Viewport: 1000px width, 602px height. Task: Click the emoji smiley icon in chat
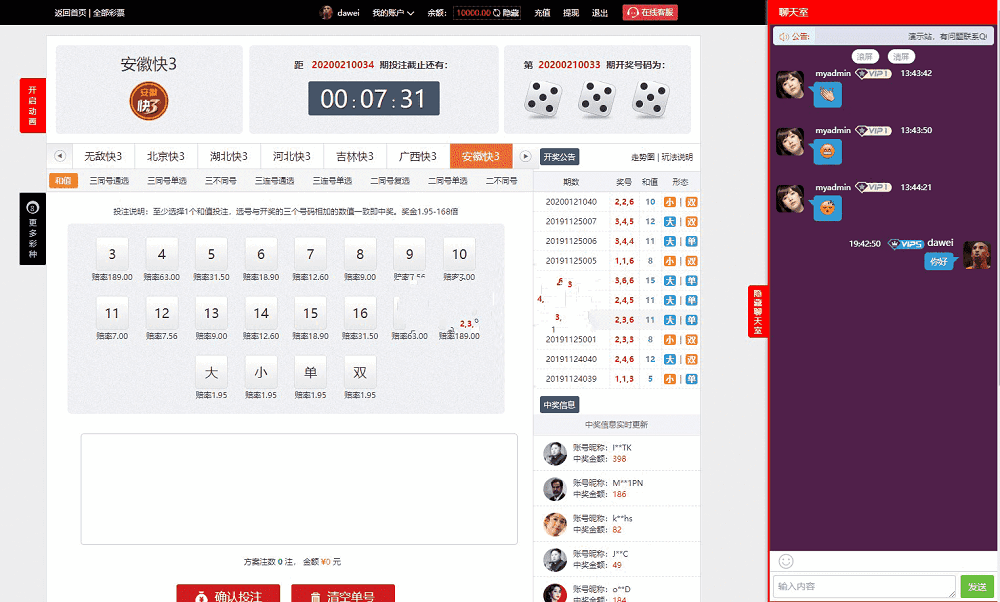[786, 561]
